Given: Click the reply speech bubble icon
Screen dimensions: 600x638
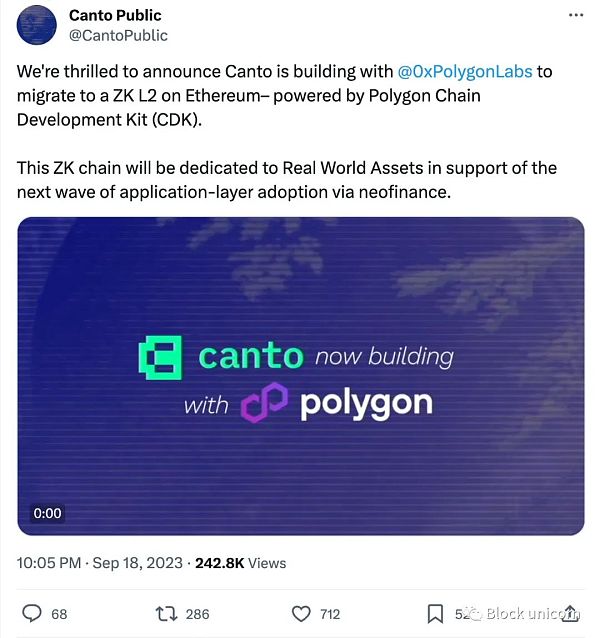Looking at the screenshot, I should 32,613.
